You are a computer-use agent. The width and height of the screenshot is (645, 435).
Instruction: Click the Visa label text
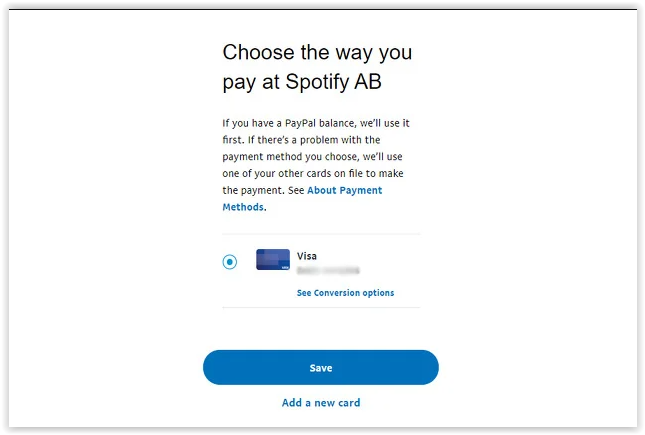pos(307,256)
